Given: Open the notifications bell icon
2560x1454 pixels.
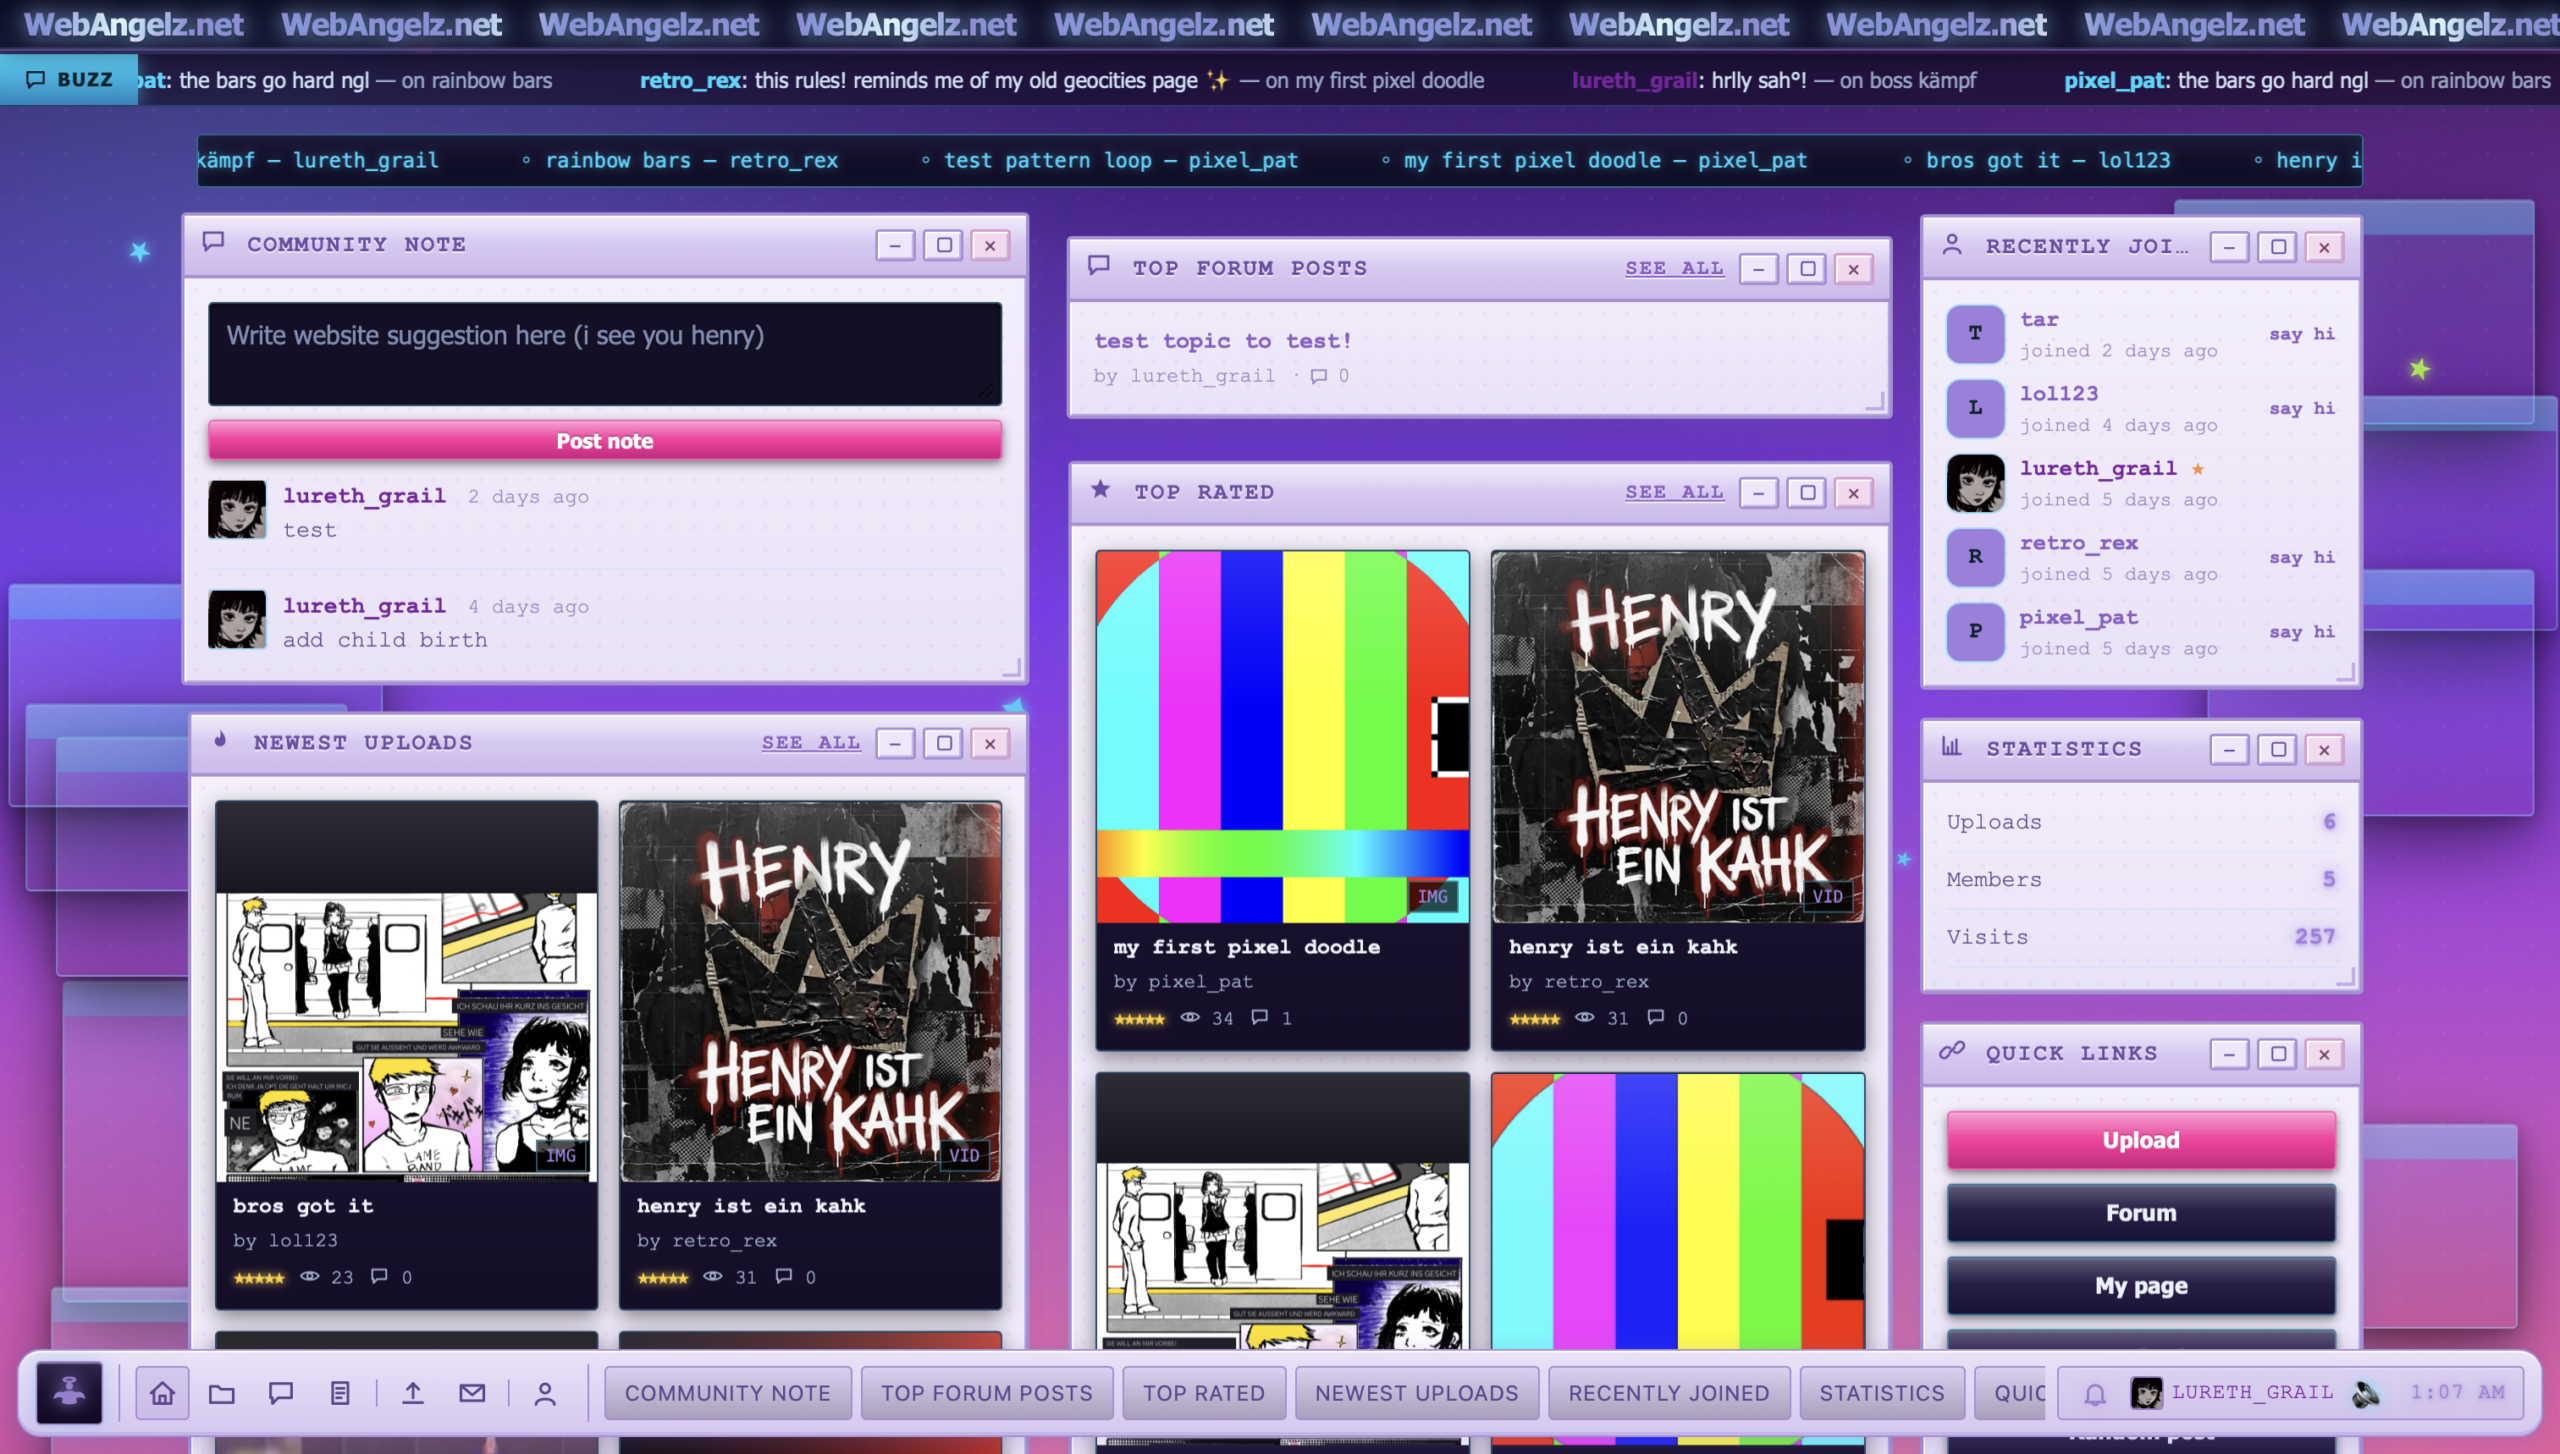Looking at the screenshot, I should tap(2095, 1392).
